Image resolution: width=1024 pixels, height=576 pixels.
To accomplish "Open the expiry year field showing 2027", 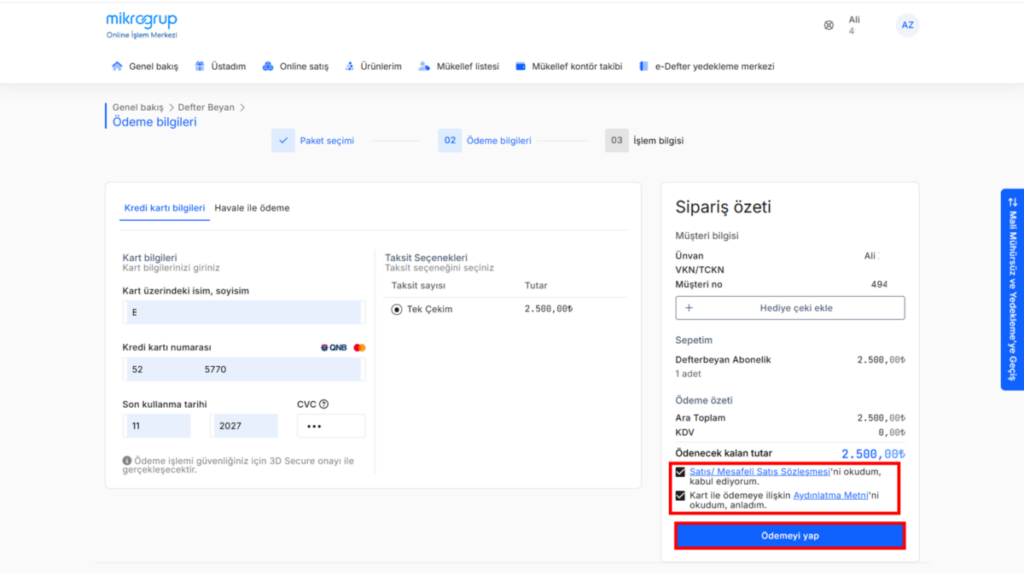I will tap(244, 426).
